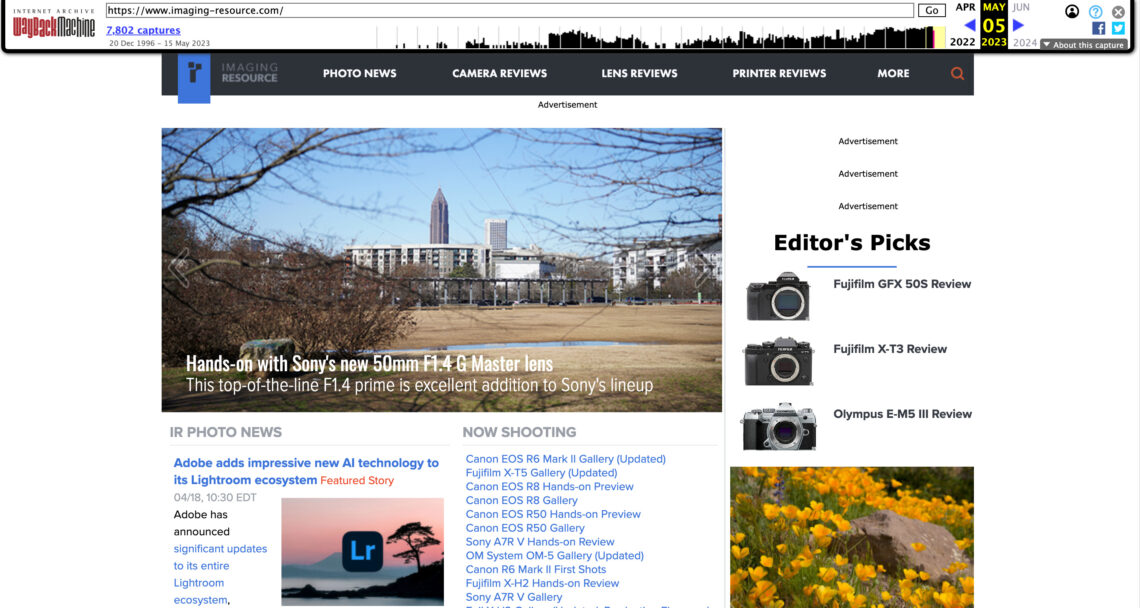Show previous slide in hero carousel
The image size is (1140, 608).
tap(179, 268)
